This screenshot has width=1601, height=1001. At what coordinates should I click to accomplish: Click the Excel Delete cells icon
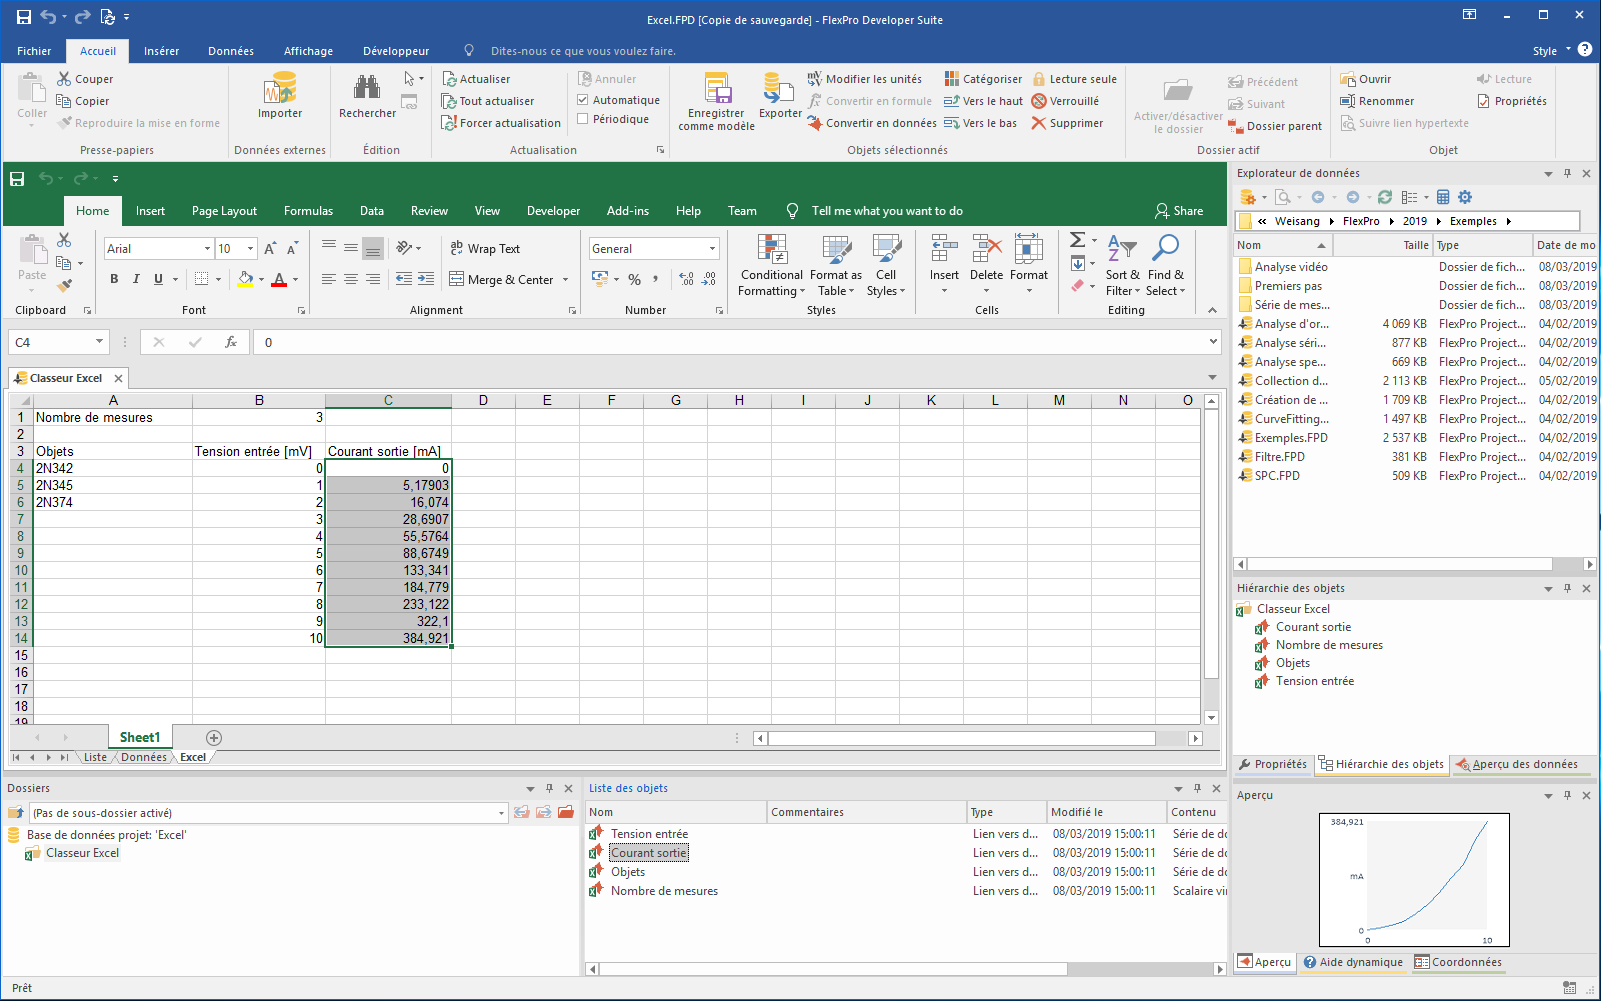986,249
